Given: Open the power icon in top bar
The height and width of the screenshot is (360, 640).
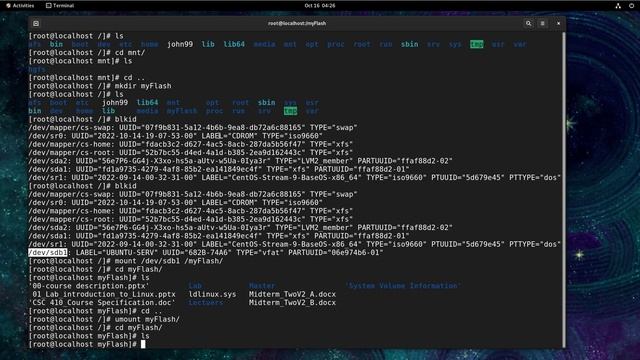Looking at the screenshot, I should point(631,6).
